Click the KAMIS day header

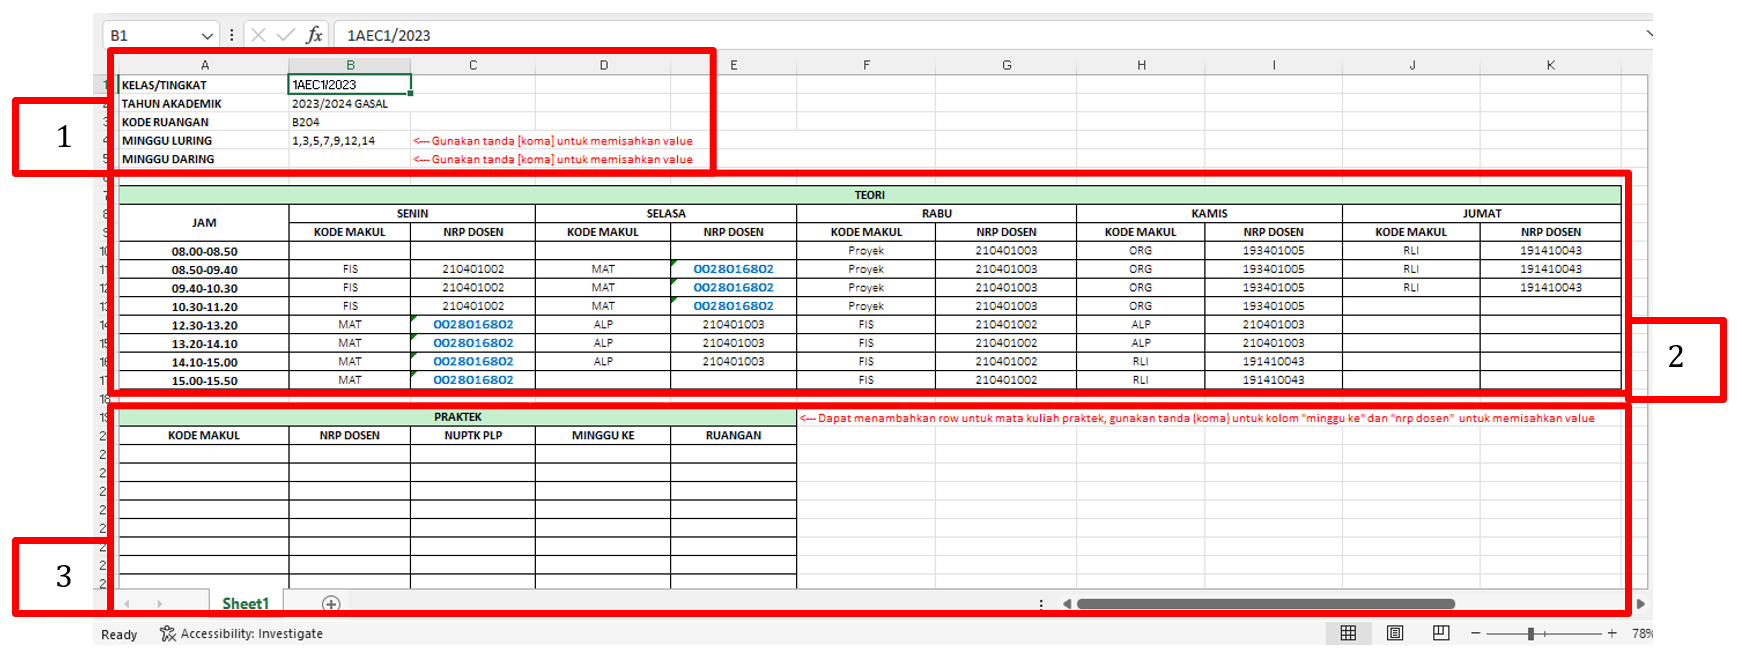point(1209,213)
